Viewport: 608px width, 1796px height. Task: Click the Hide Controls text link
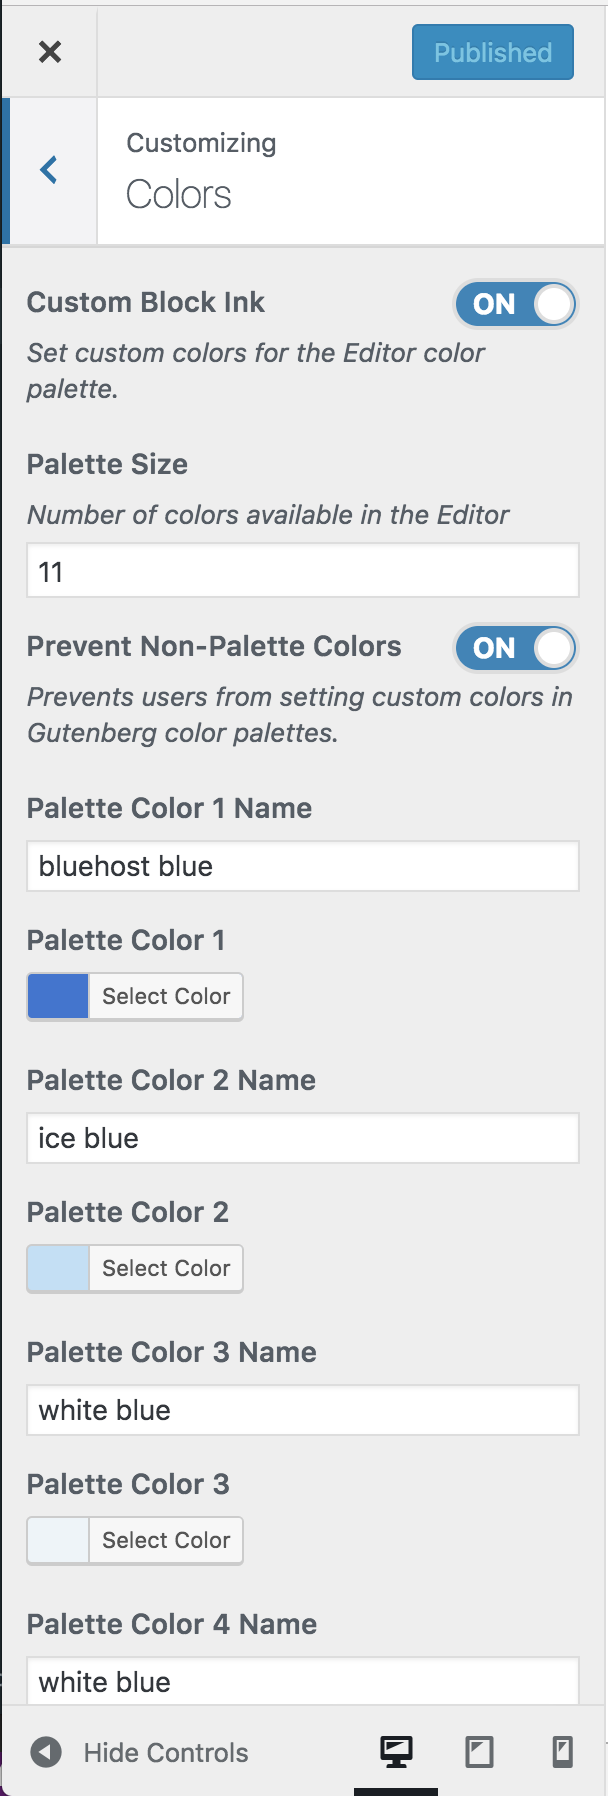[x=166, y=1752]
